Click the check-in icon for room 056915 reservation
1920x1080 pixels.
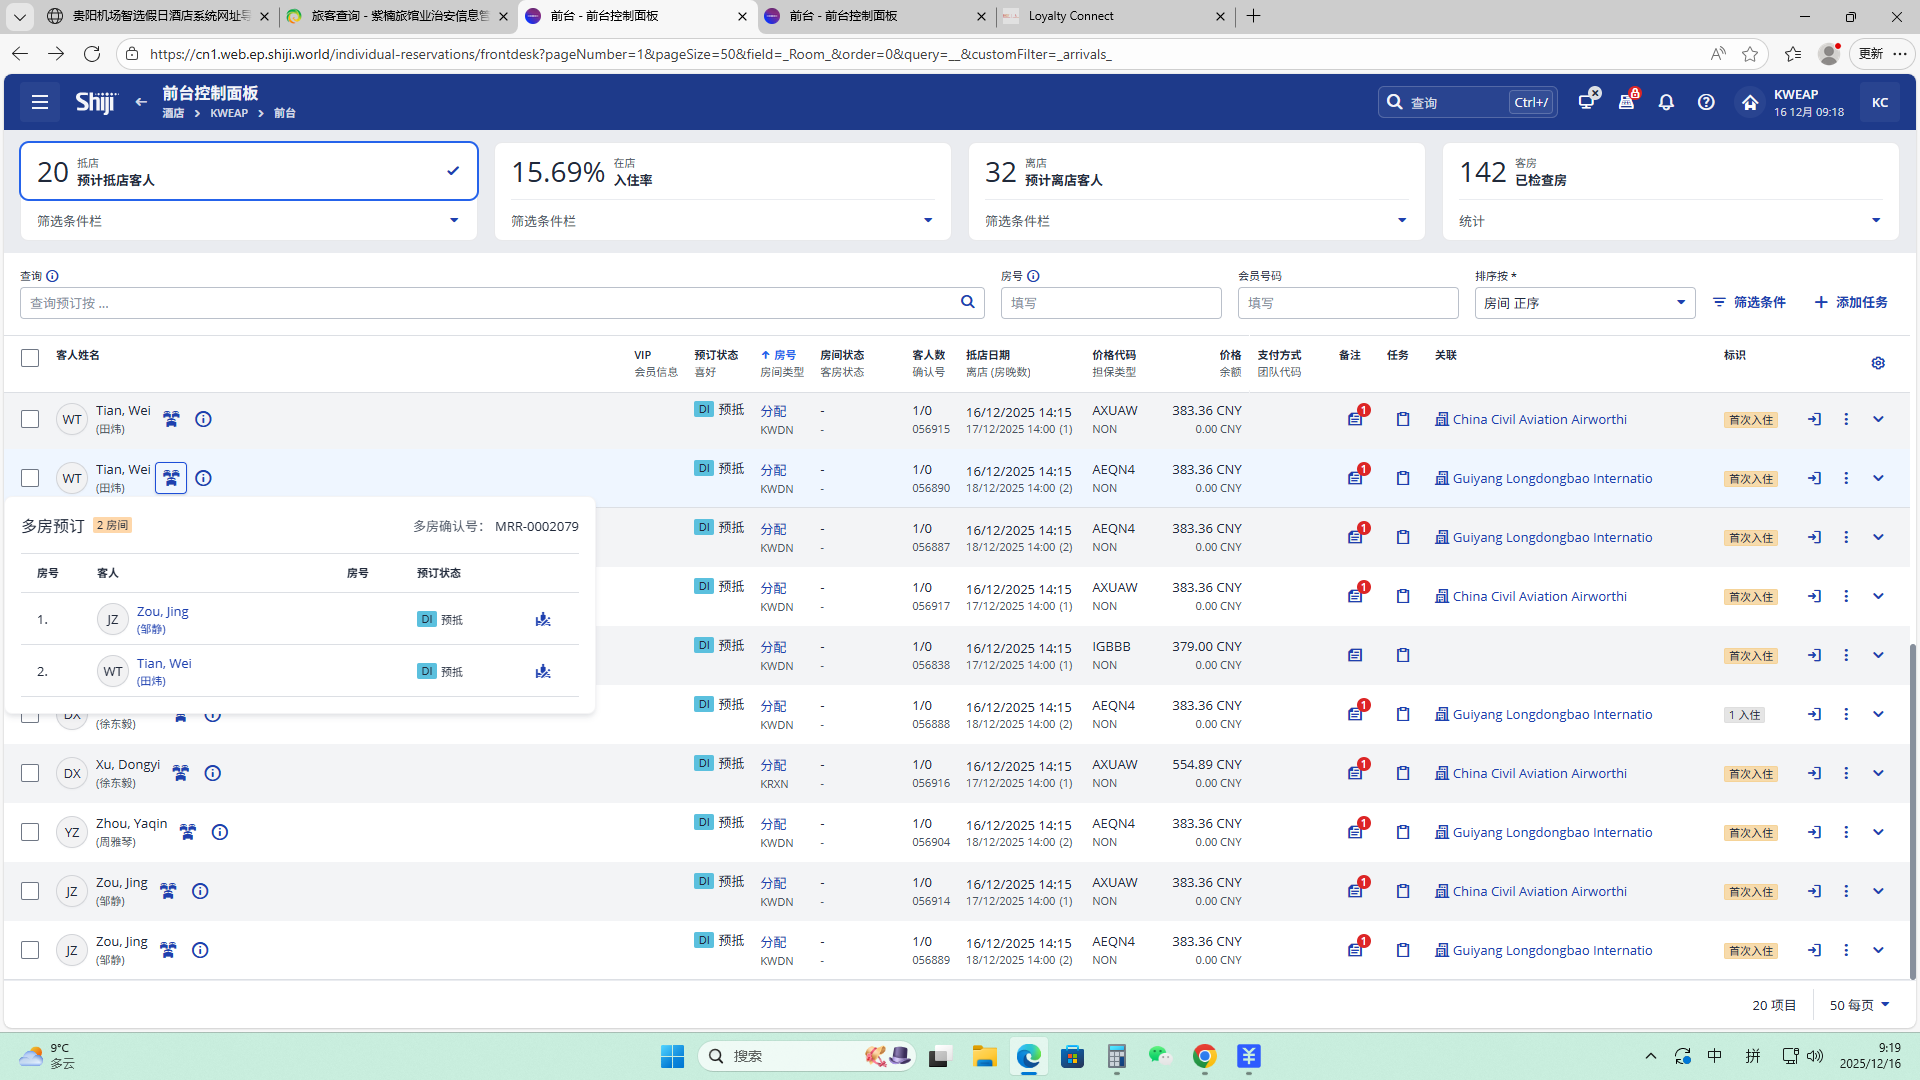1814,419
